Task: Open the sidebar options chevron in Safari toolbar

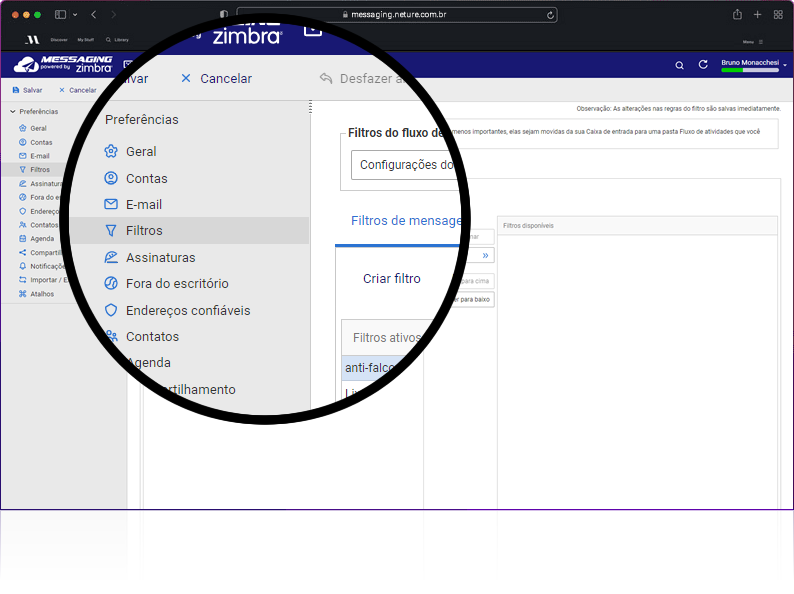Action: 75,15
